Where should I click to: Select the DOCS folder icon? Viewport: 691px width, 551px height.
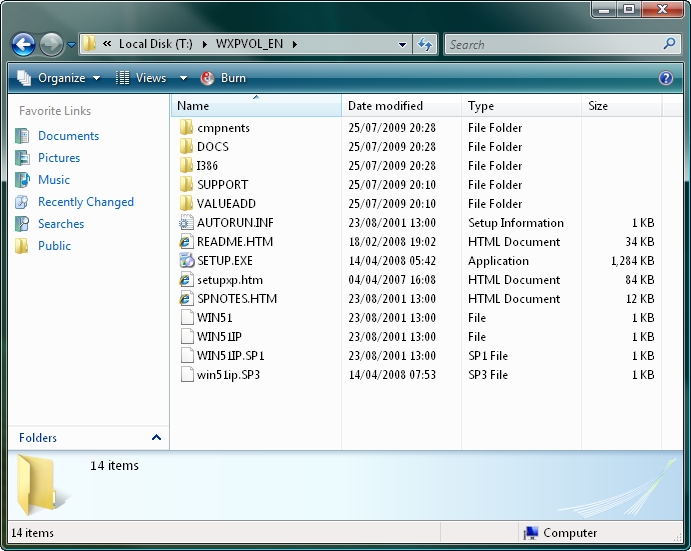coord(186,146)
